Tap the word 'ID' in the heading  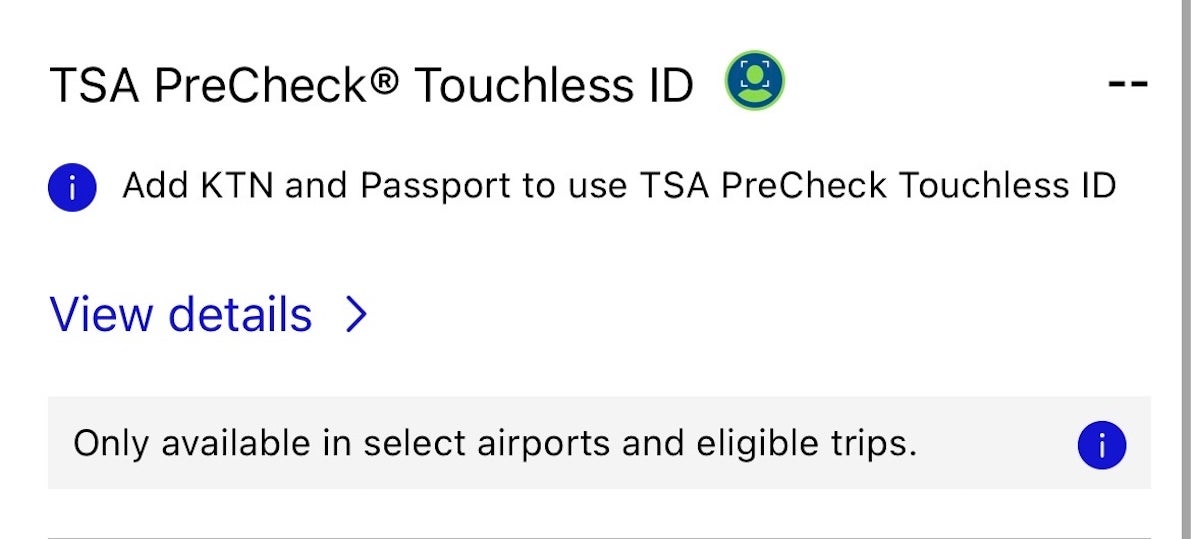[665, 86]
